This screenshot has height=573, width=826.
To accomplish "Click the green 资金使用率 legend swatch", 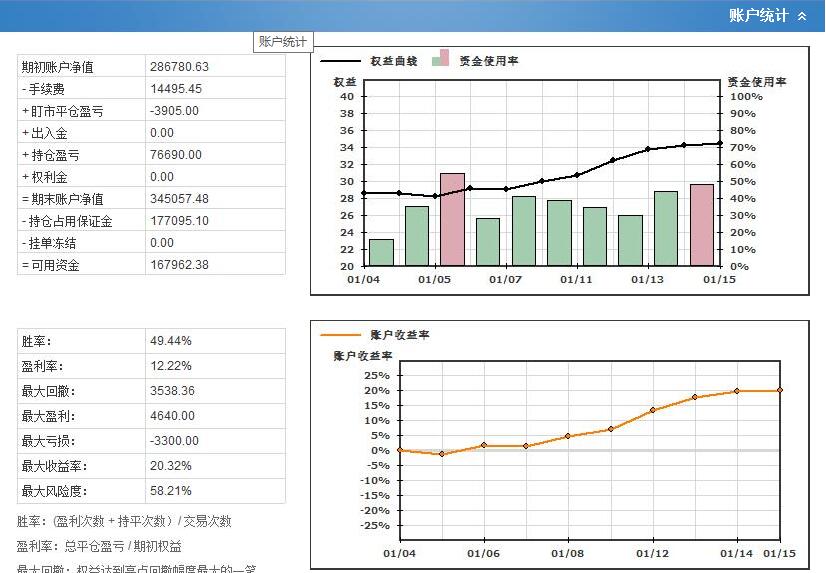I will point(438,62).
